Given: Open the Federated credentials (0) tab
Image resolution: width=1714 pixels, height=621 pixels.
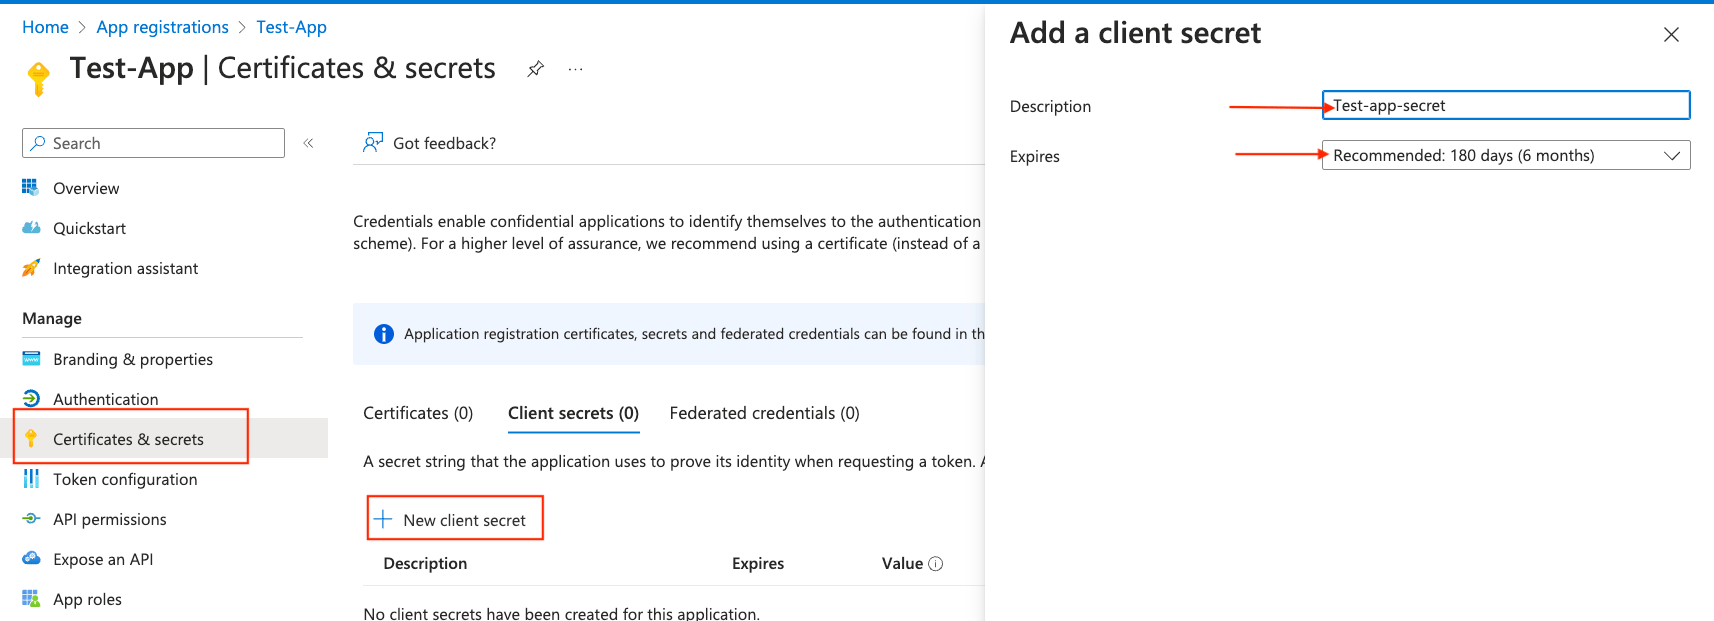Looking at the screenshot, I should coord(764,413).
